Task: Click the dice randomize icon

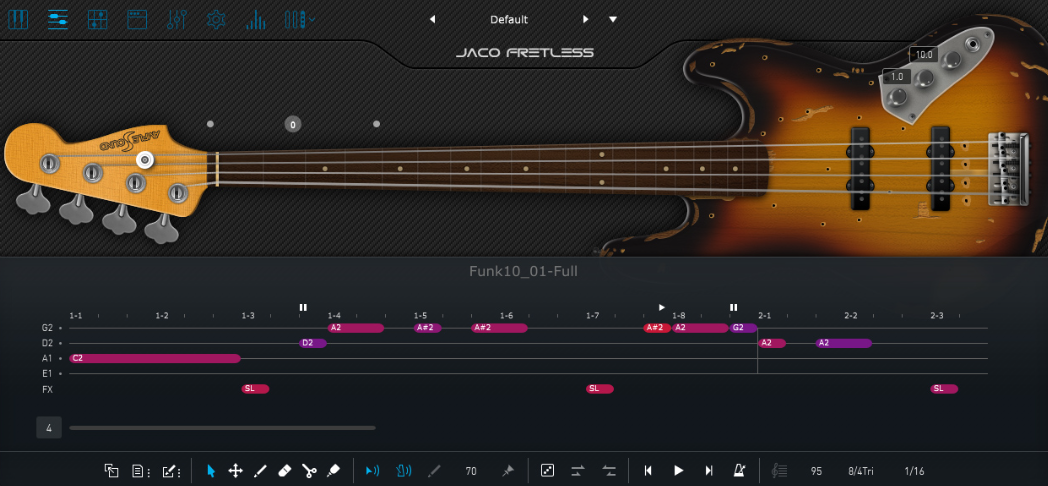Action: (x=547, y=471)
